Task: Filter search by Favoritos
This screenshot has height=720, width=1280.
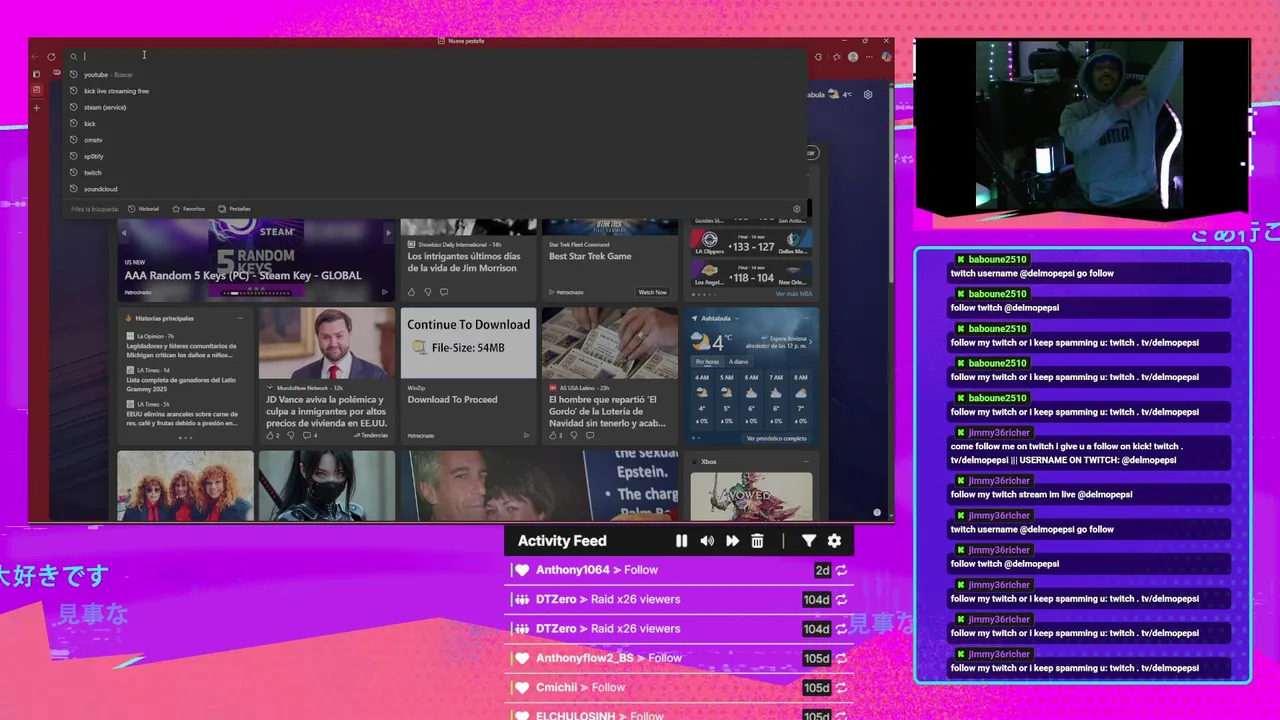Action: tap(189, 209)
